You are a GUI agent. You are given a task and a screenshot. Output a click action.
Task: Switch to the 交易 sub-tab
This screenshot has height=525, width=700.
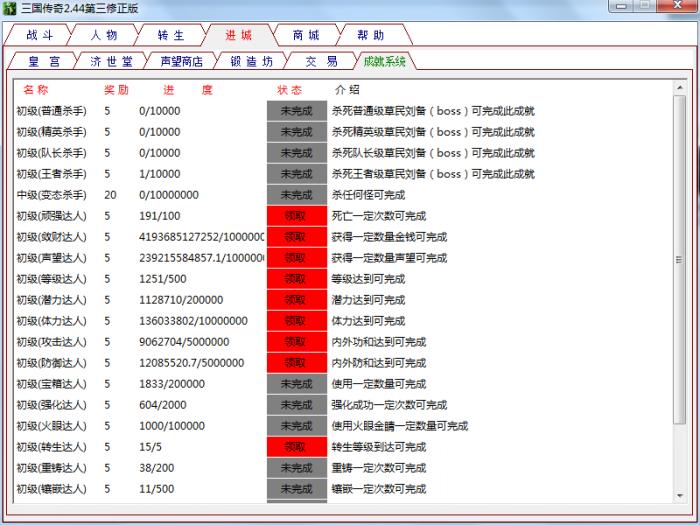321,61
